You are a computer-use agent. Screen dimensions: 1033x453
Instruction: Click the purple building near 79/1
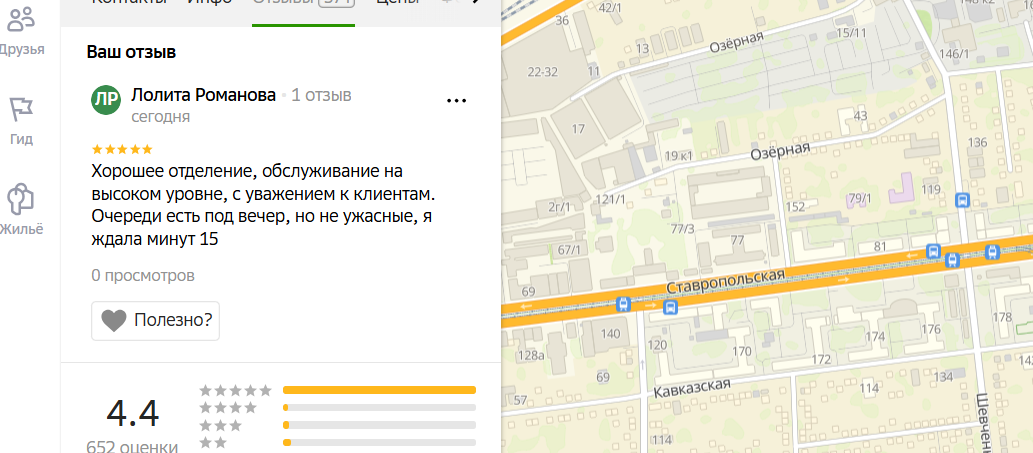[902, 188]
